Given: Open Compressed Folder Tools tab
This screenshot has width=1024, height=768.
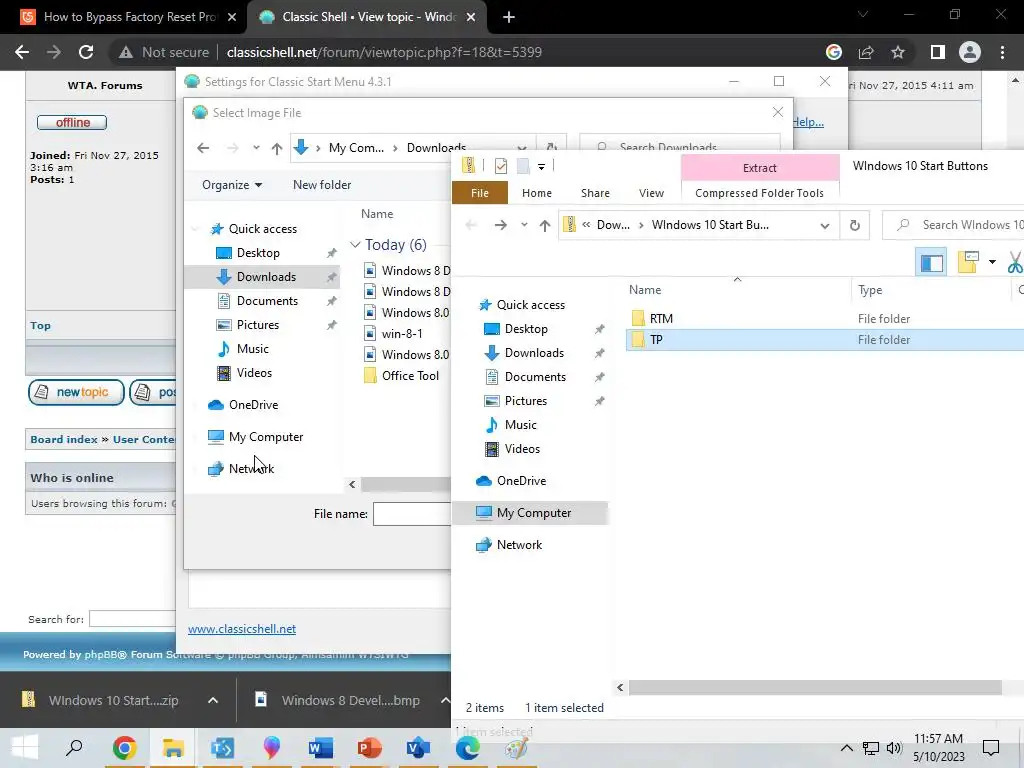Looking at the screenshot, I should coord(760,193).
